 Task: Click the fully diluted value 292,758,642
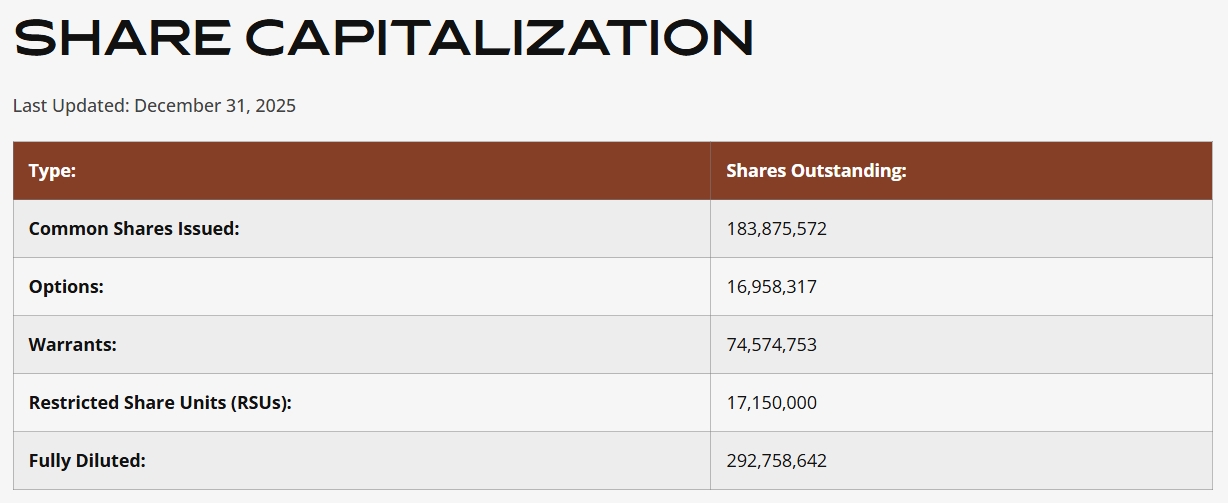click(x=776, y=461)
